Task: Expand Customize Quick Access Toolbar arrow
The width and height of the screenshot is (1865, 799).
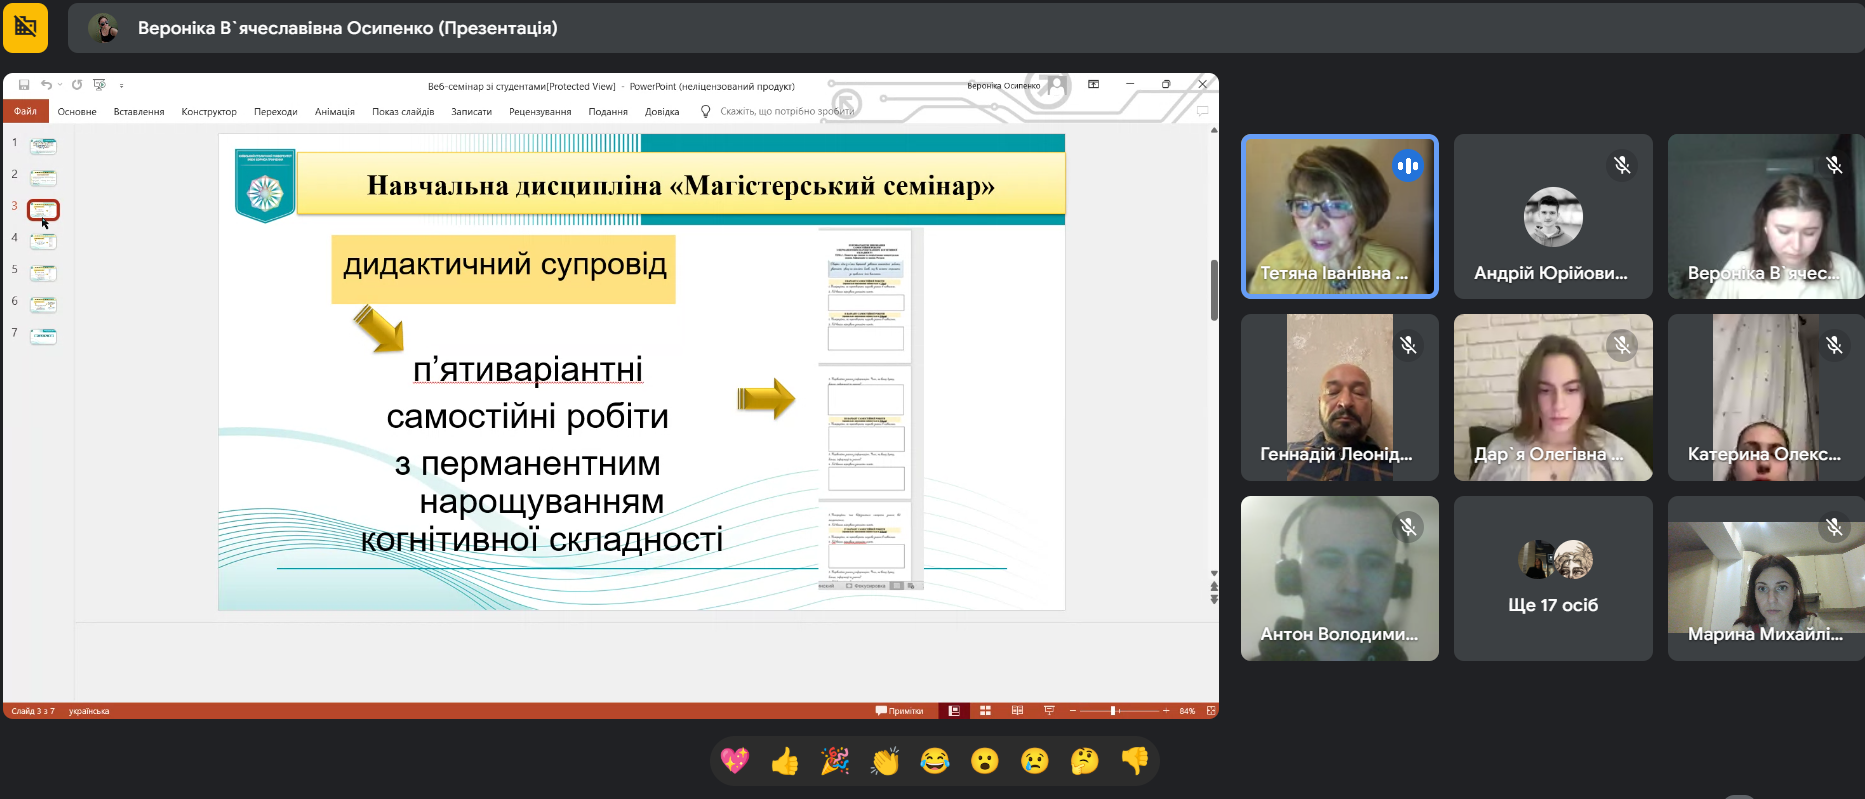Action: pyautogui.click(x=121, y=86)
